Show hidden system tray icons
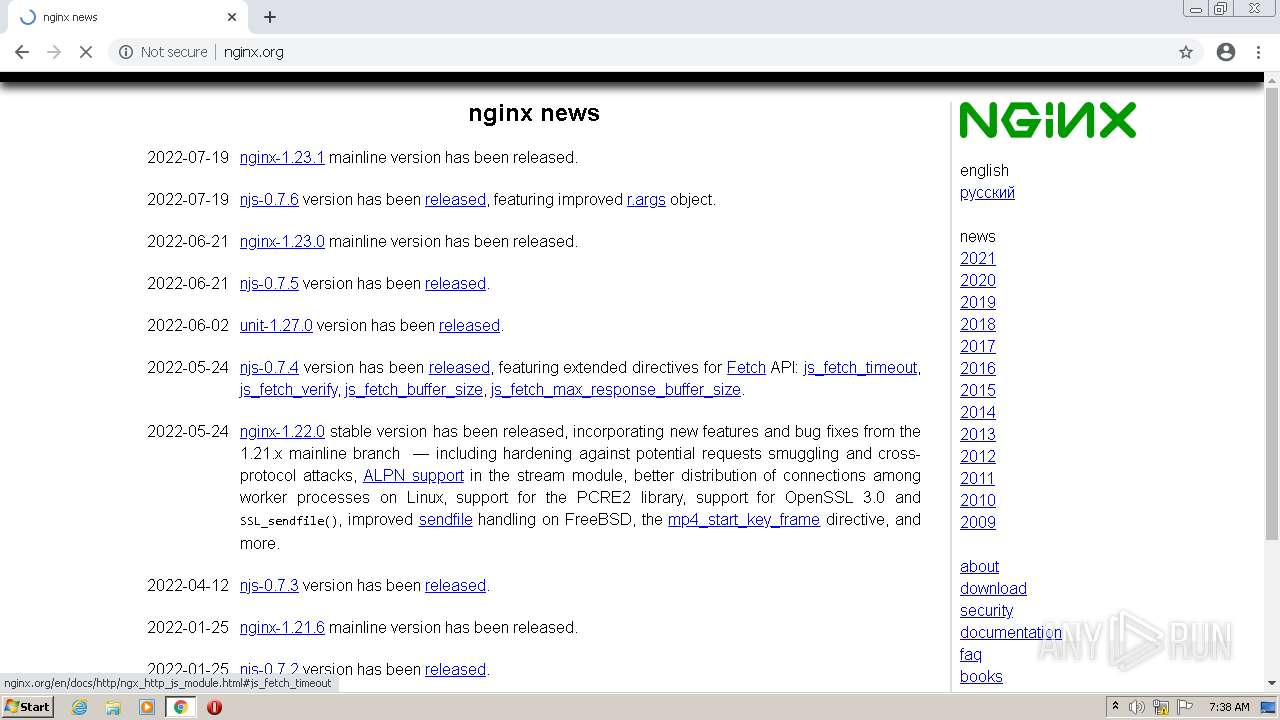The width and height of the screenshot is (1280, 720). click(1115, 707)
